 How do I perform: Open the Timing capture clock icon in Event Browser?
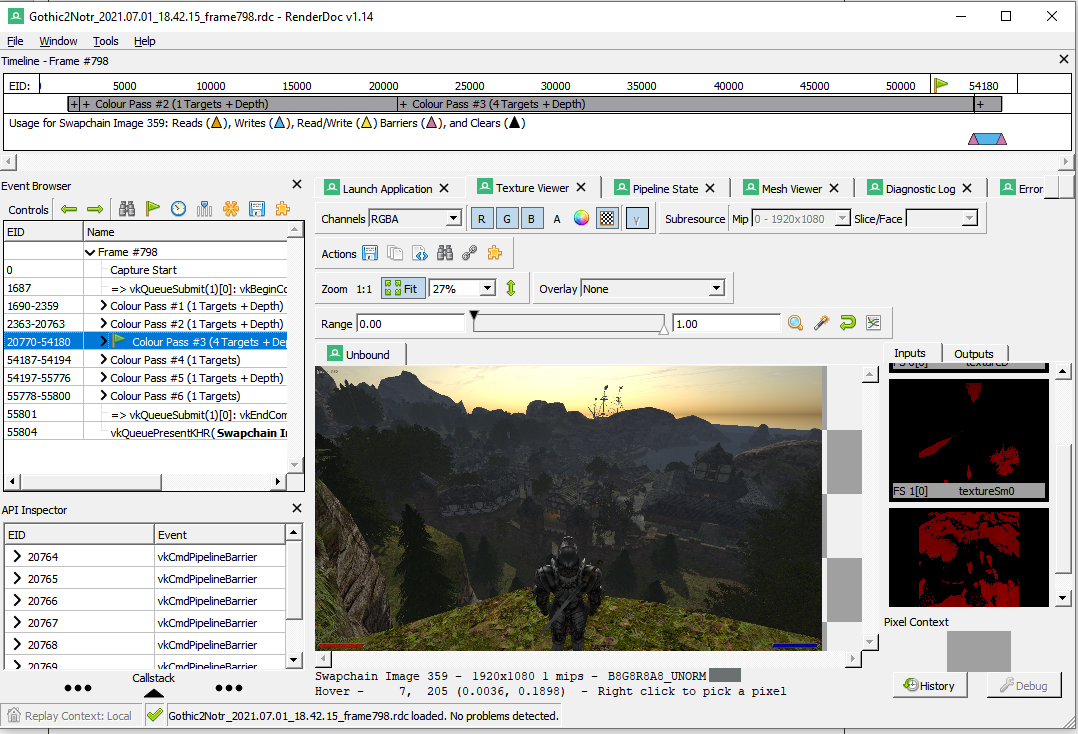(178, 208)
